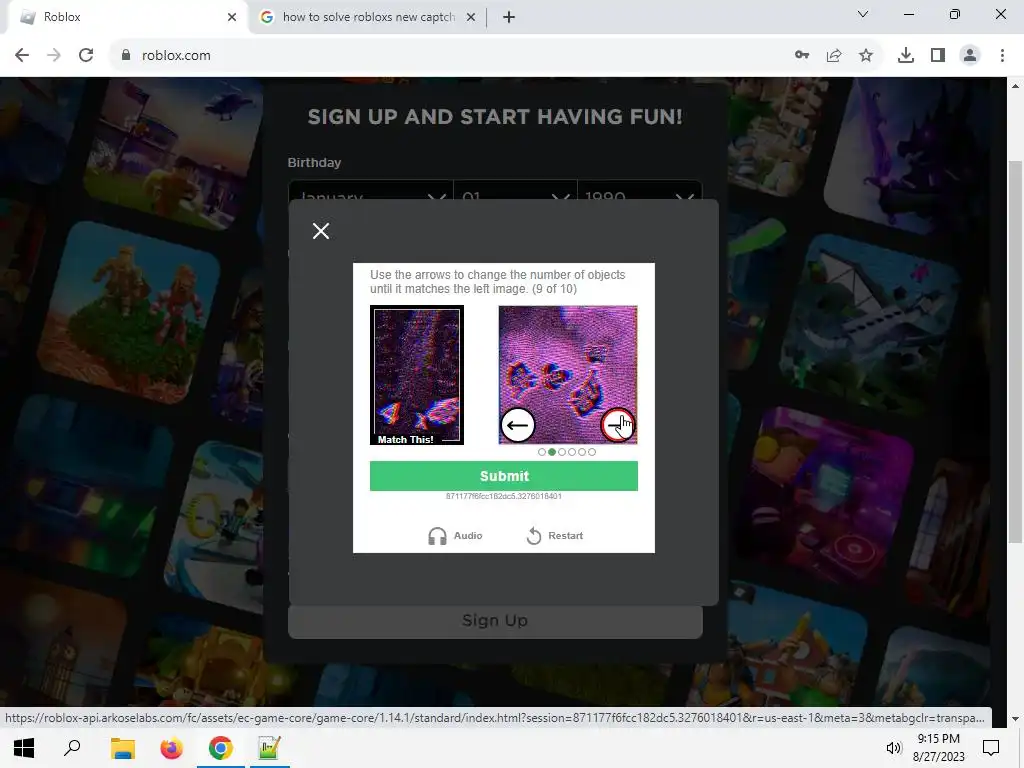Click the Chrome taskbar icon

[x=221, y=748]
